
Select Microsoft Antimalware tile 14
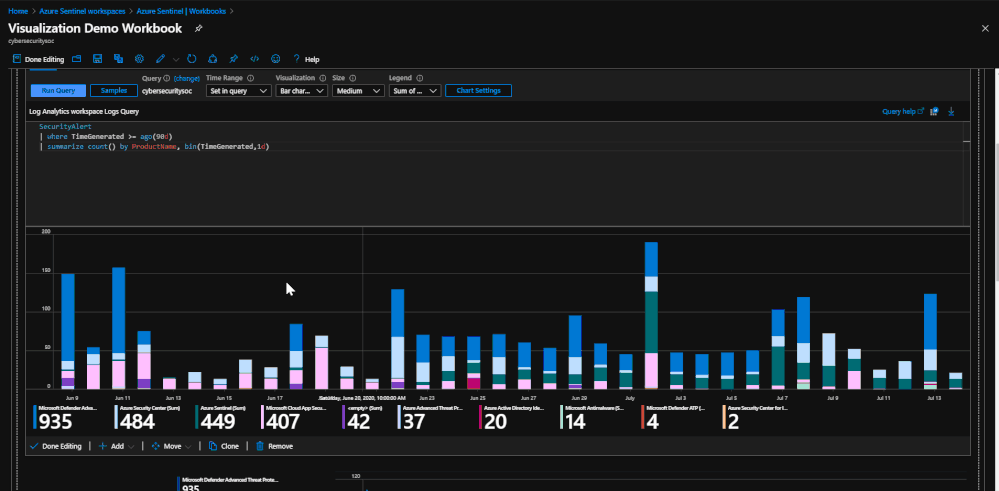pyautogui.click(x=593, y=416)
